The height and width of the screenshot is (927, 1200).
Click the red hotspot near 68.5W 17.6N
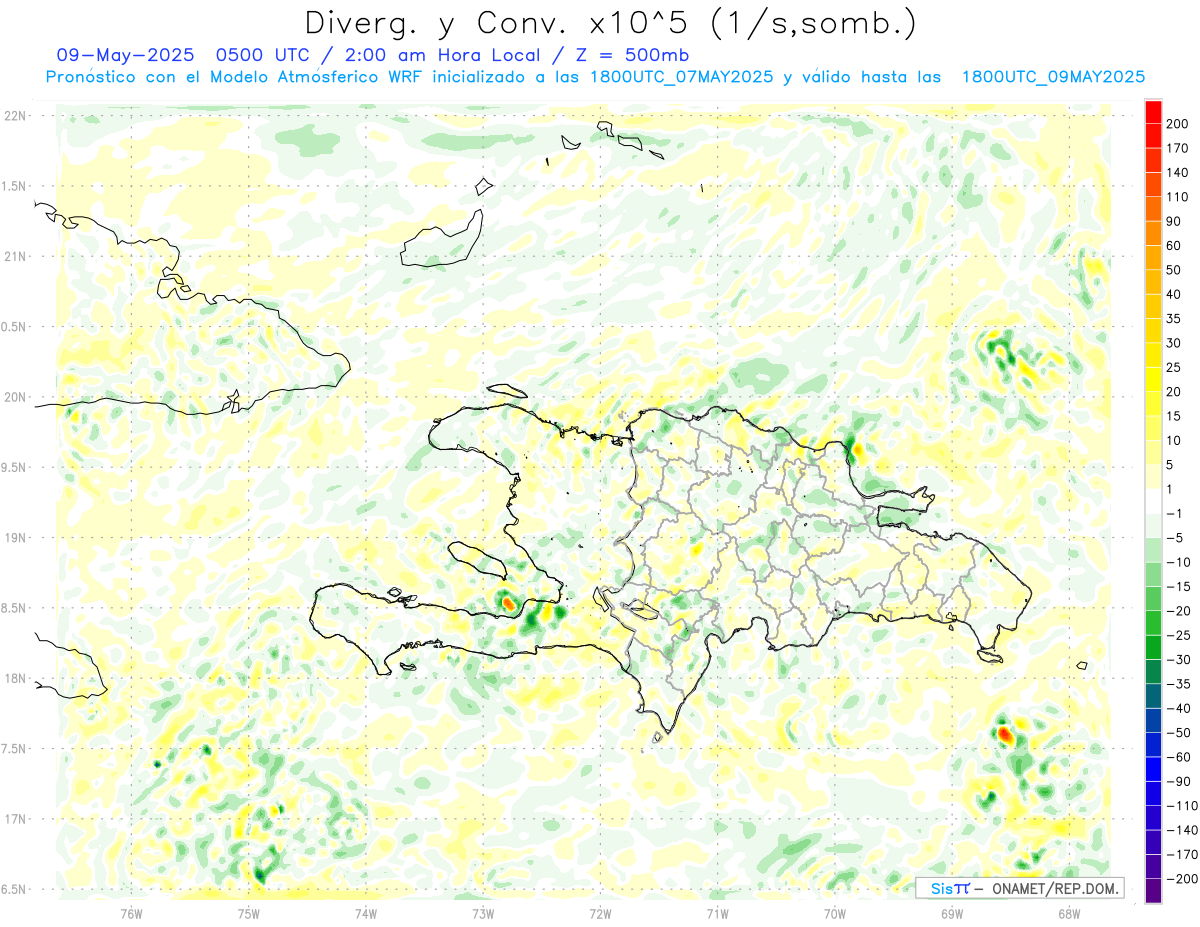pos(1005,734)
